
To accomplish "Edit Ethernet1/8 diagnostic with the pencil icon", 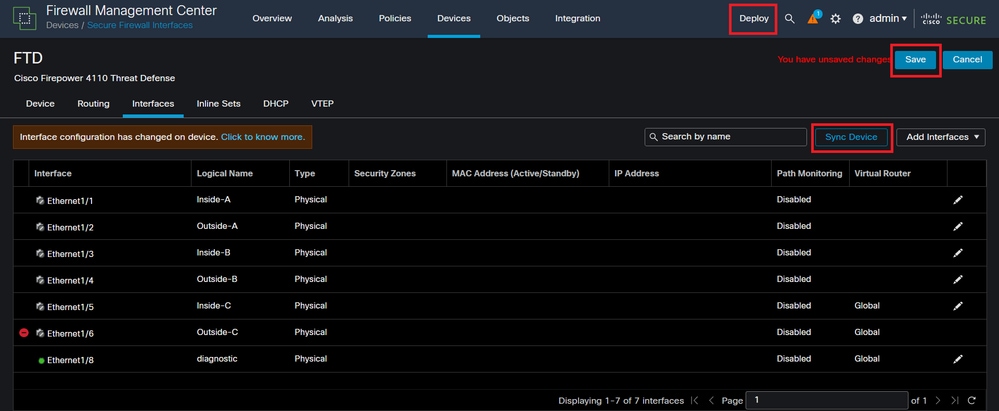I will pyautogui.click(x=958, y=359).
